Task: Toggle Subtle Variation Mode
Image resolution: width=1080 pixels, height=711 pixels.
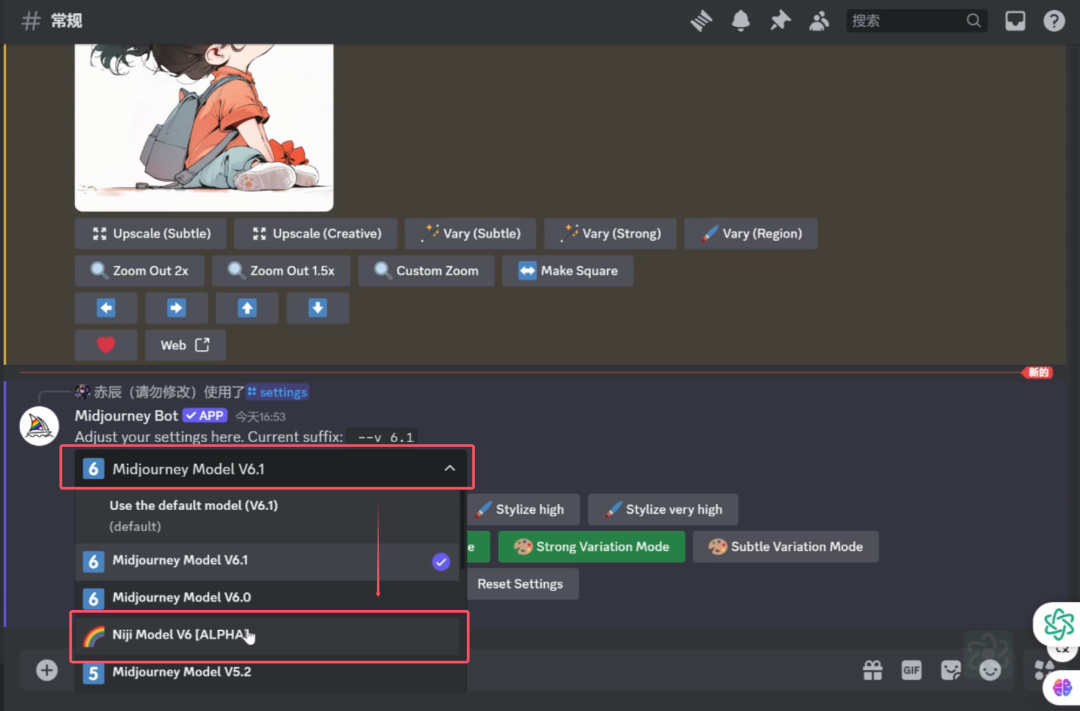Action: point(785,547)
